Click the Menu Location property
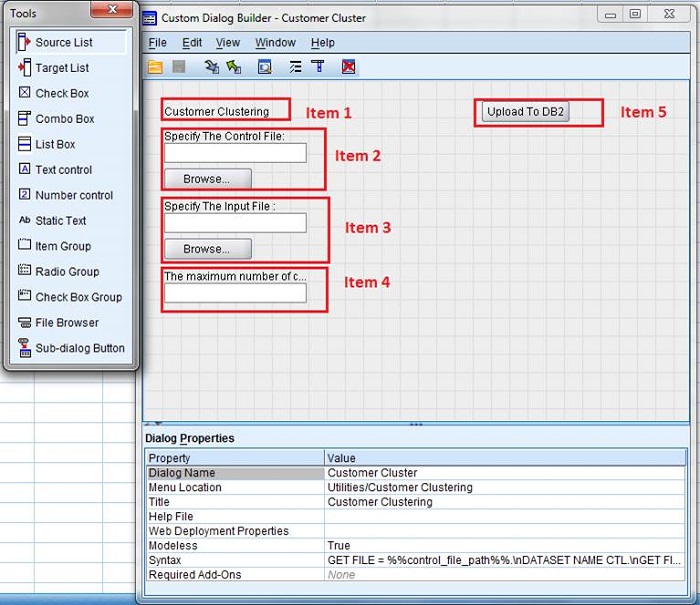Viewport: 700px width, 605px height. click(x=236, y=487)
